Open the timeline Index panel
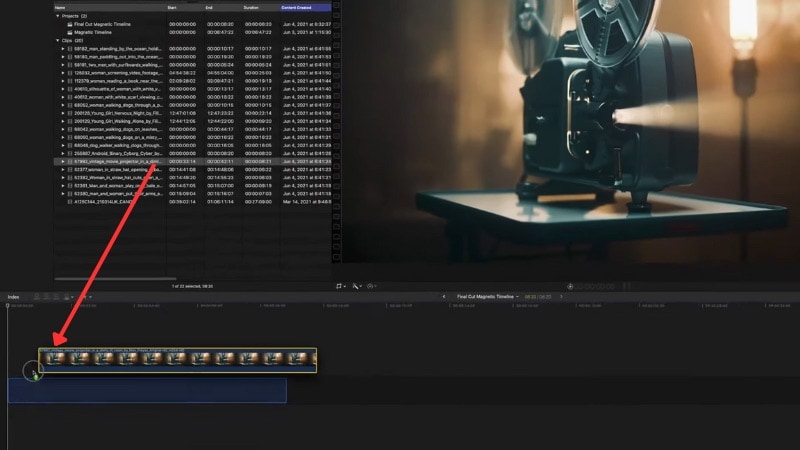This screenshot has height=450, width=800. click(x=13, y=296)
